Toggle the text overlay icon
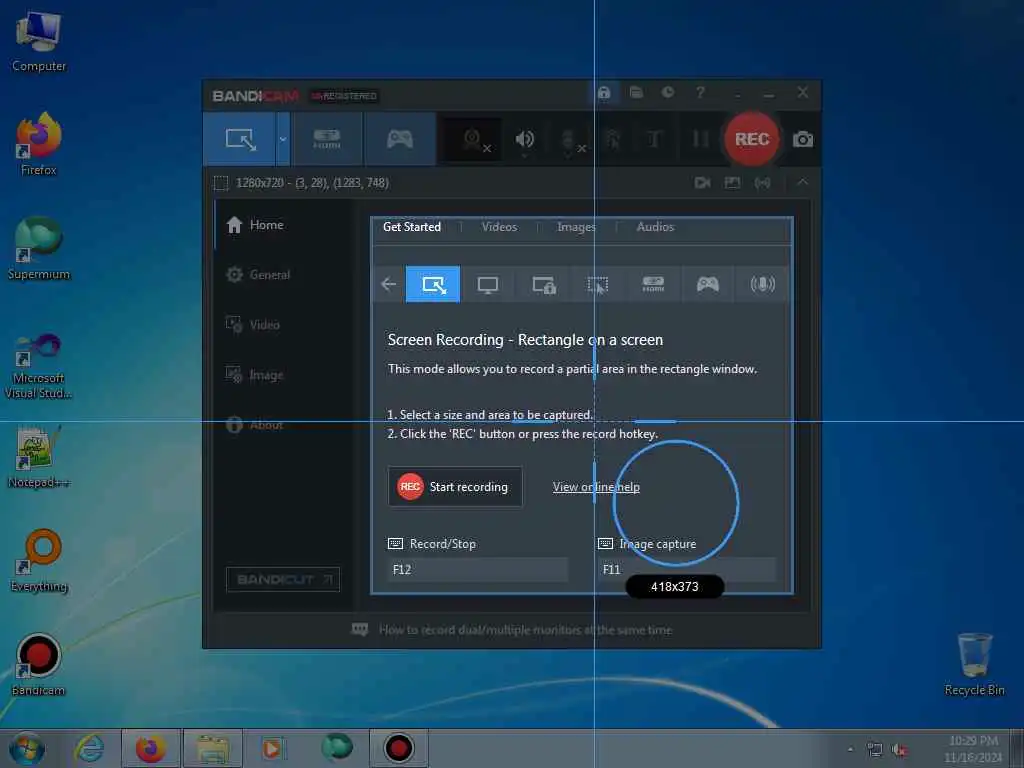Screen dimensions: 1024x768 pos(654,139)
